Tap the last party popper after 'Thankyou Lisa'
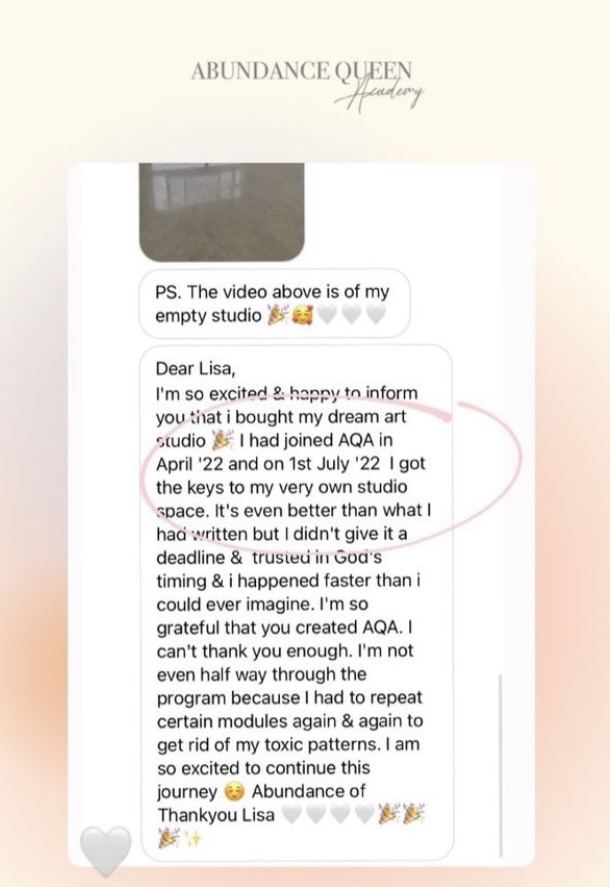 point(414,815)
